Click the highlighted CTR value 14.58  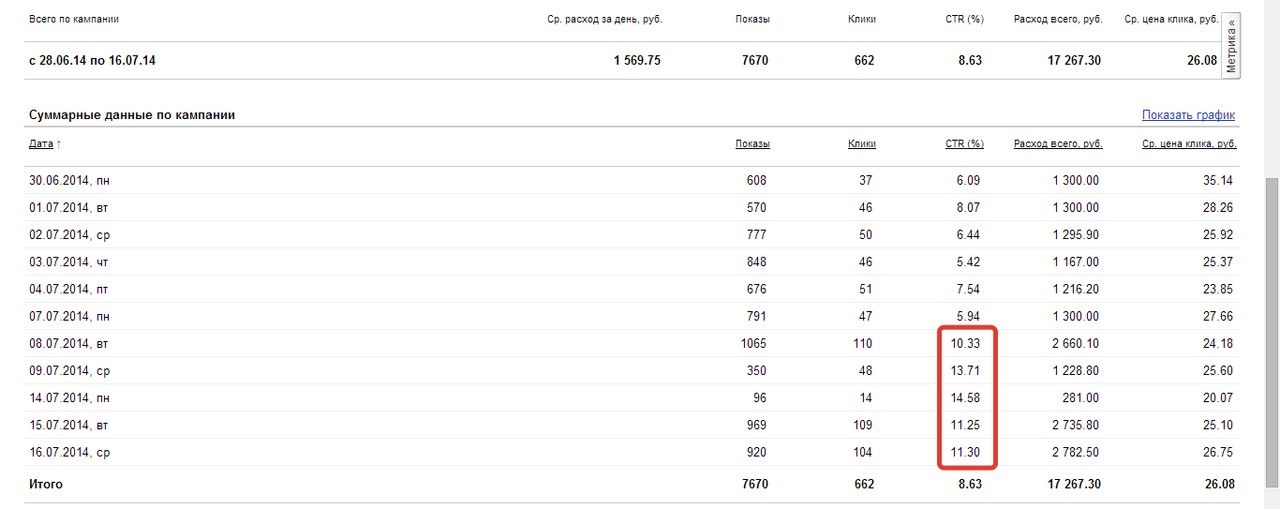(x=966, y=398)
